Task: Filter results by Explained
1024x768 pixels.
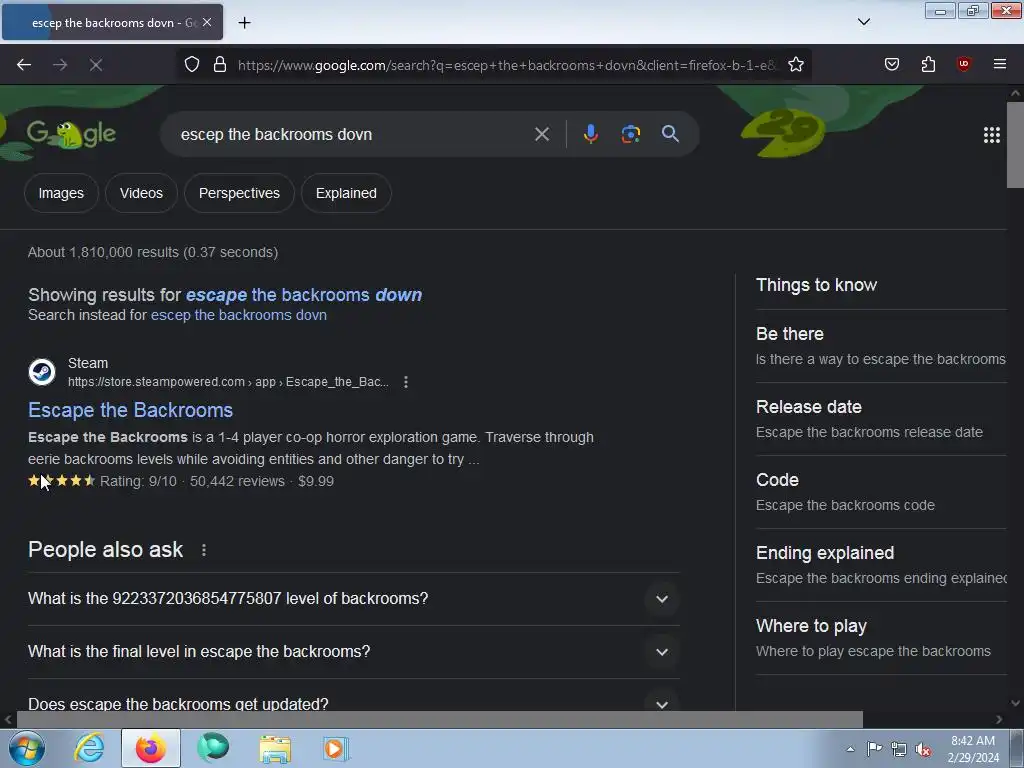Action: point(346,193)
